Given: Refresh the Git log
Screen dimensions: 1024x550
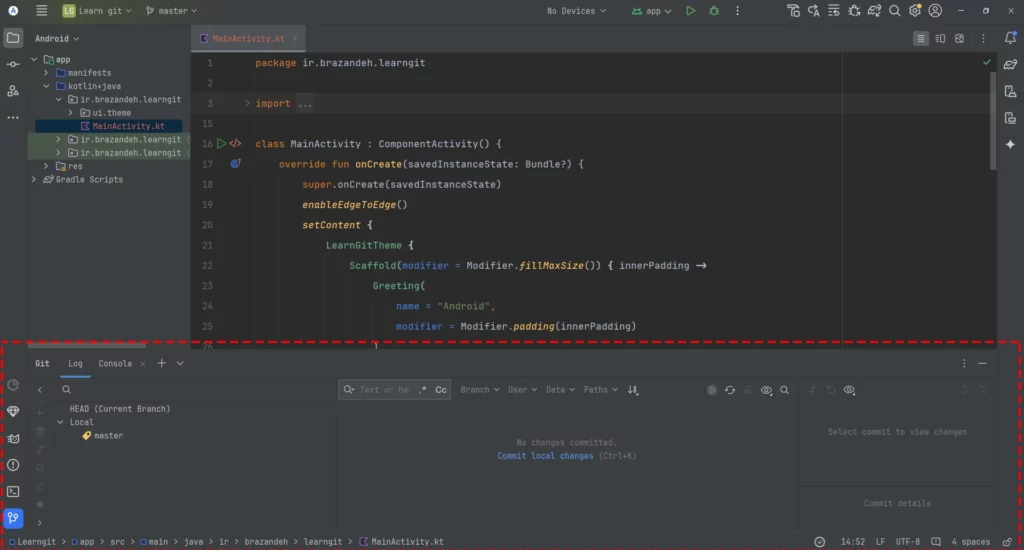Looking at the screenshot, I should click(x=730, y=390).
